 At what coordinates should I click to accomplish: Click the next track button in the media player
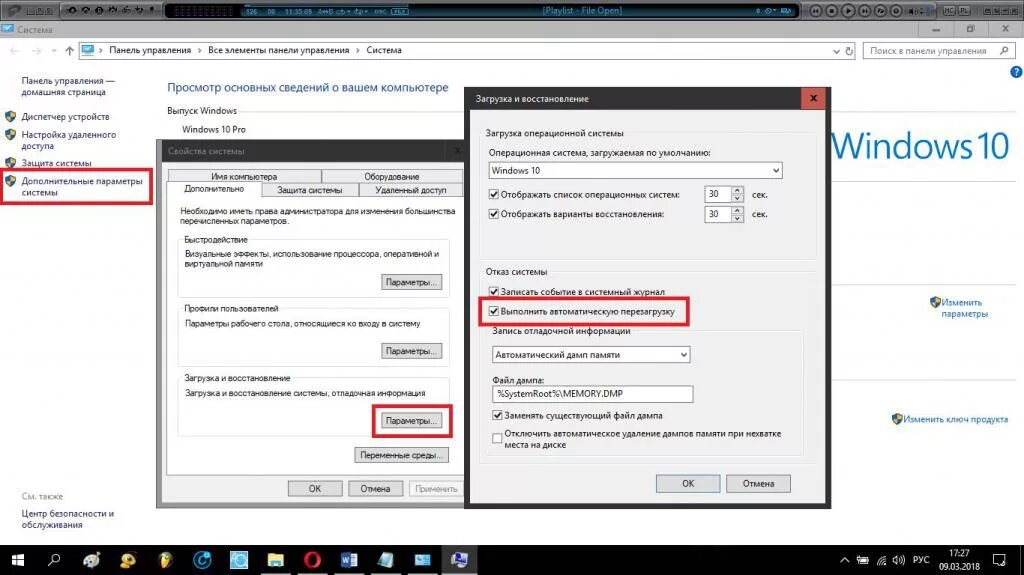[x=865, y=10]
